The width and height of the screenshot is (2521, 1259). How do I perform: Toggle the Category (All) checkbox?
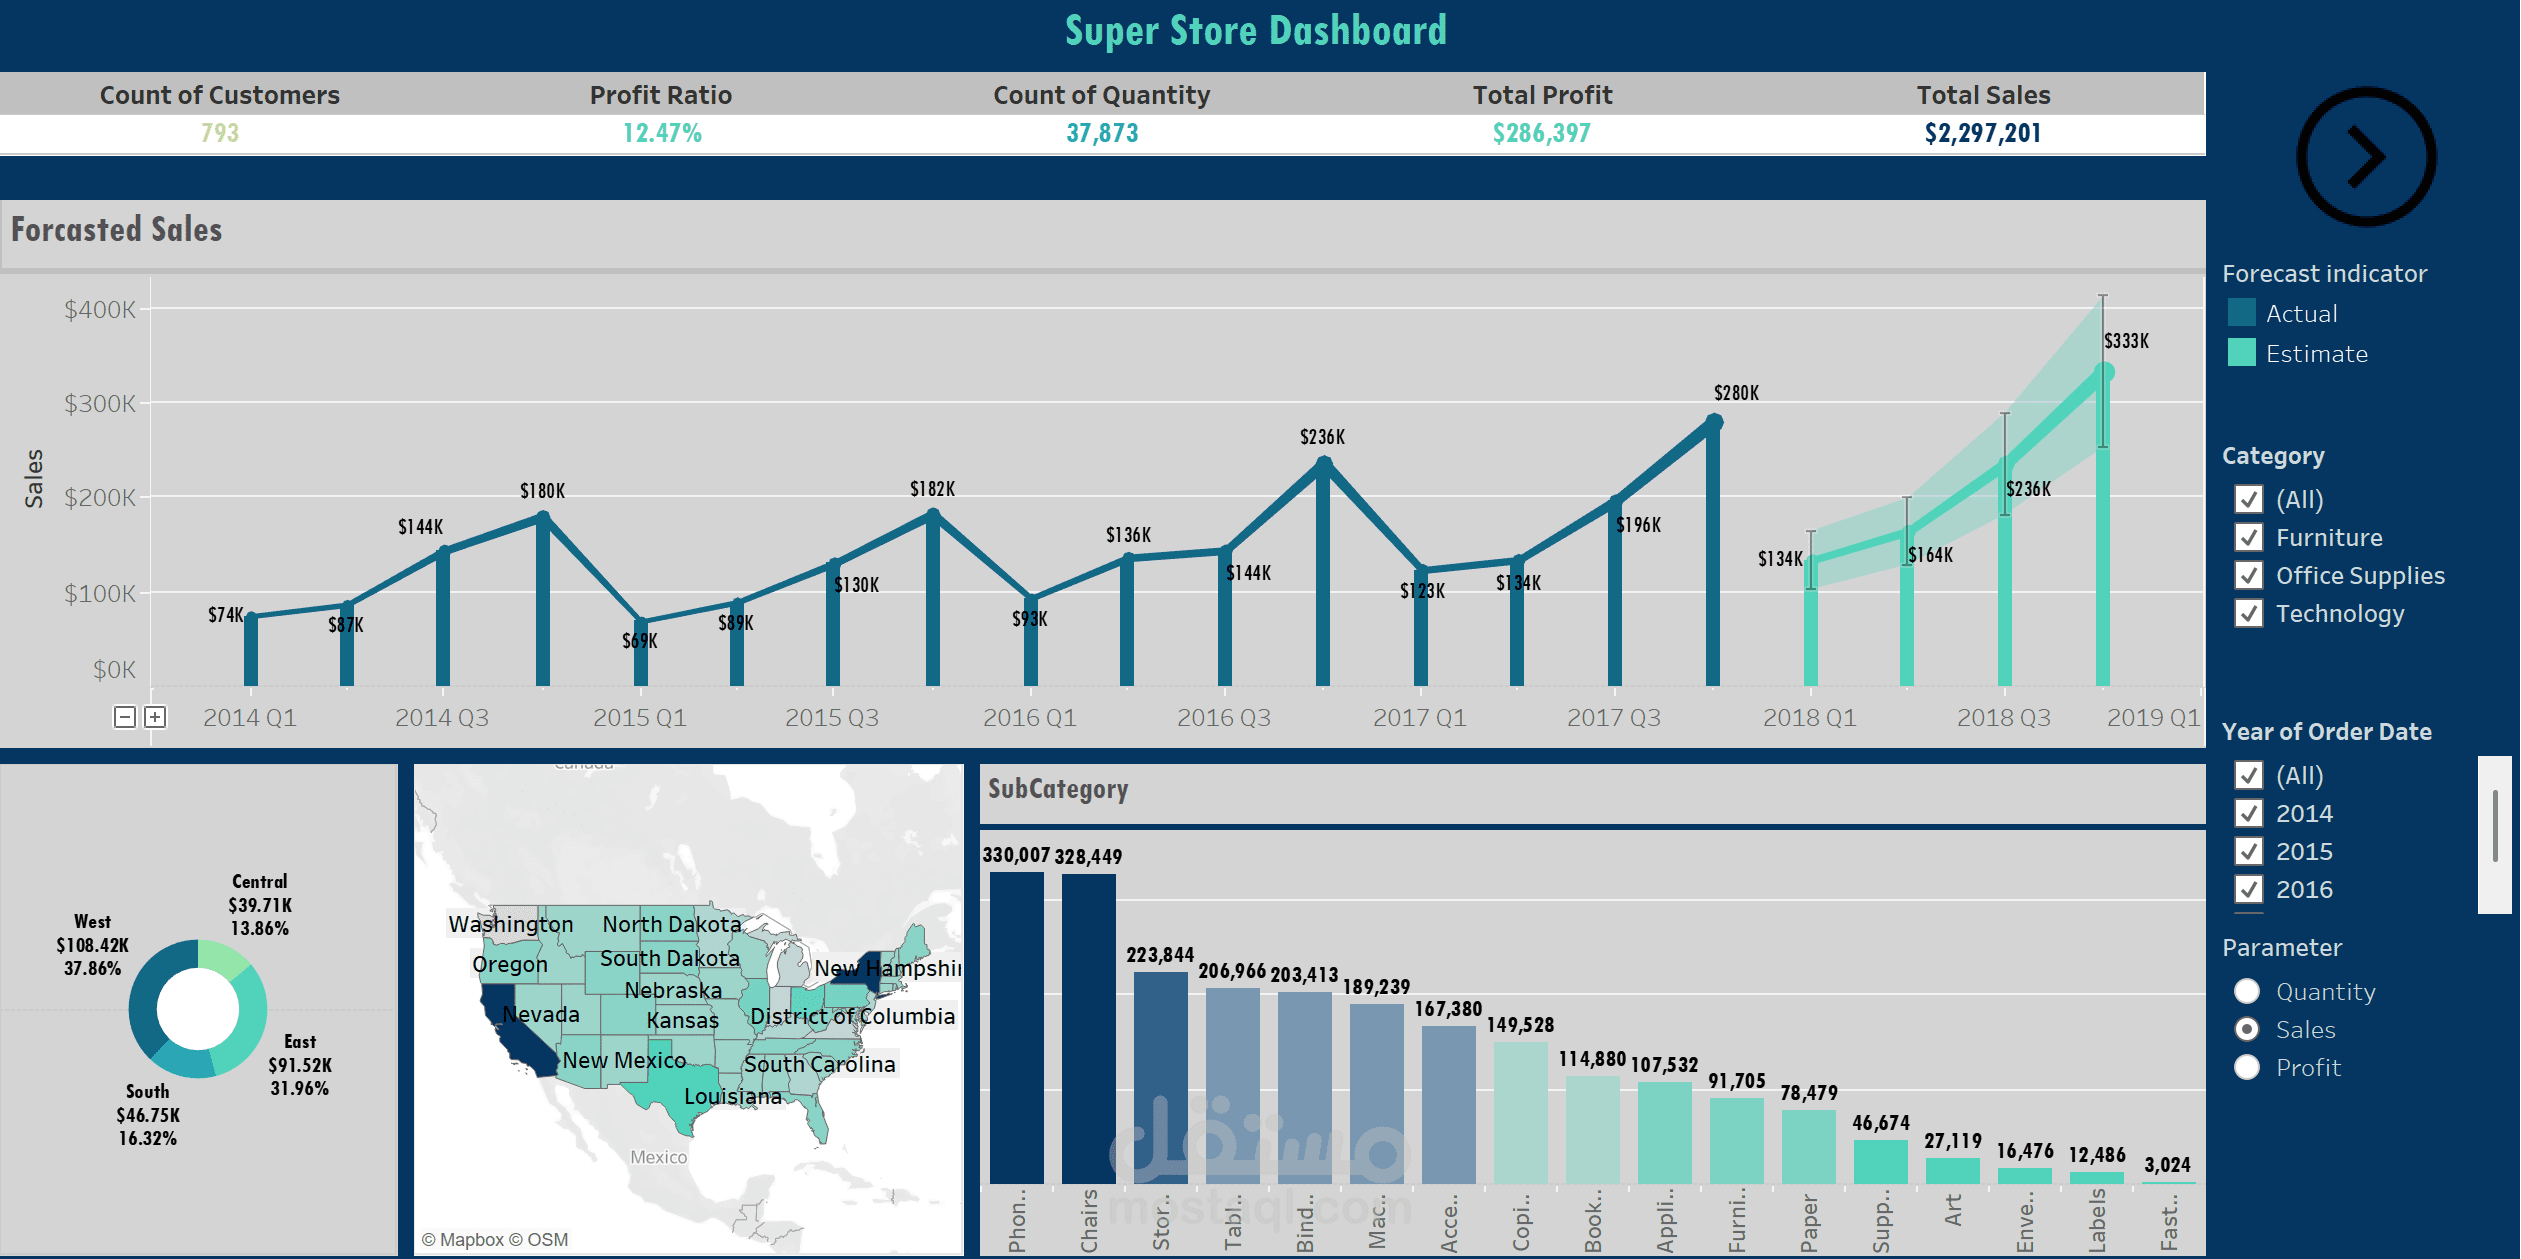click(2249, 499)
